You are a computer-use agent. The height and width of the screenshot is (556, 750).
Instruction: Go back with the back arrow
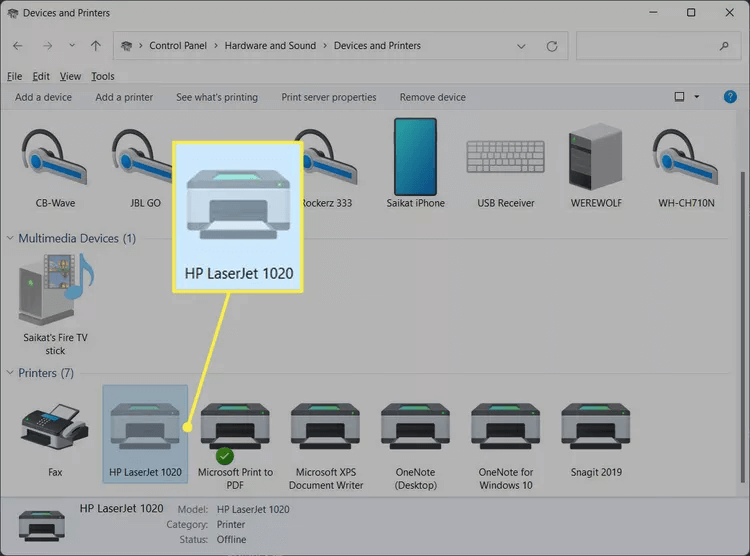click(18, 46)
